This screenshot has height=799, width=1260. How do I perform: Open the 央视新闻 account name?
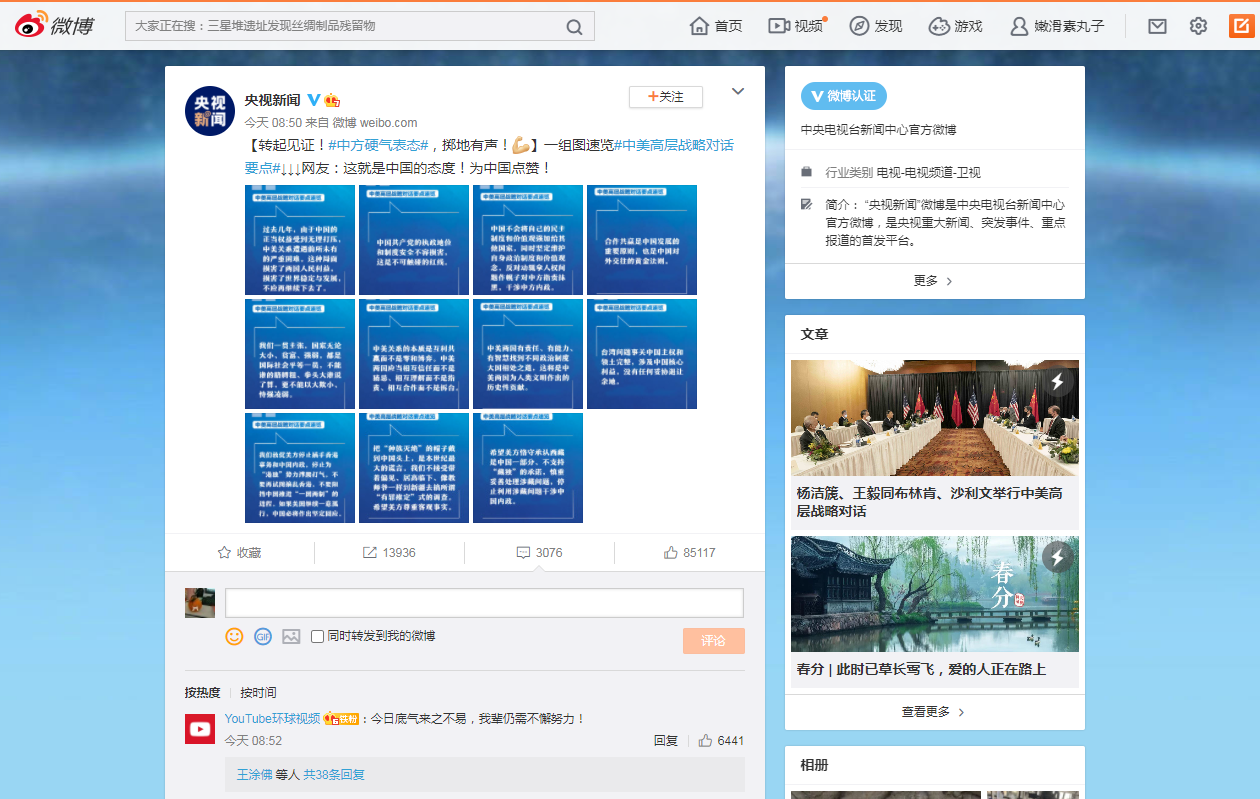point(272,100)
